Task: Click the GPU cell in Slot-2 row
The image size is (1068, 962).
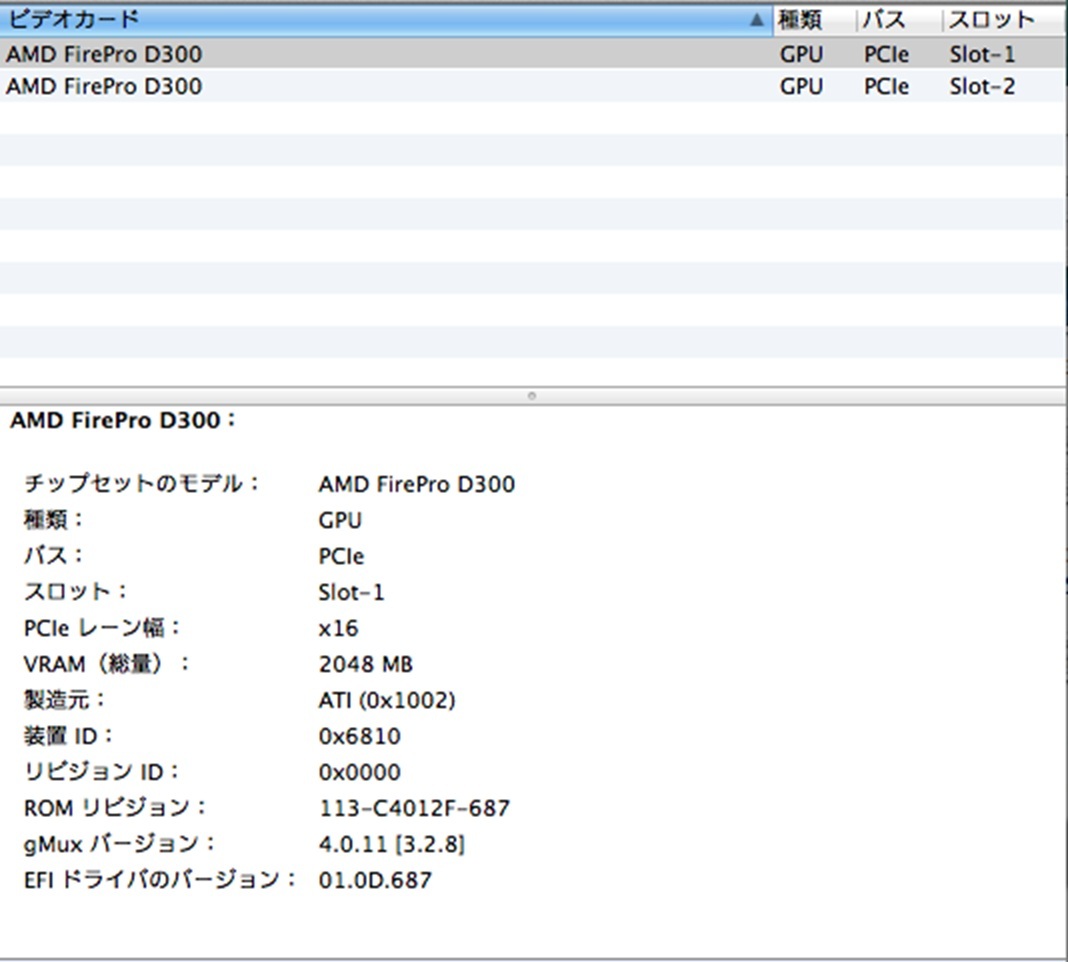Action: (801, 87)
